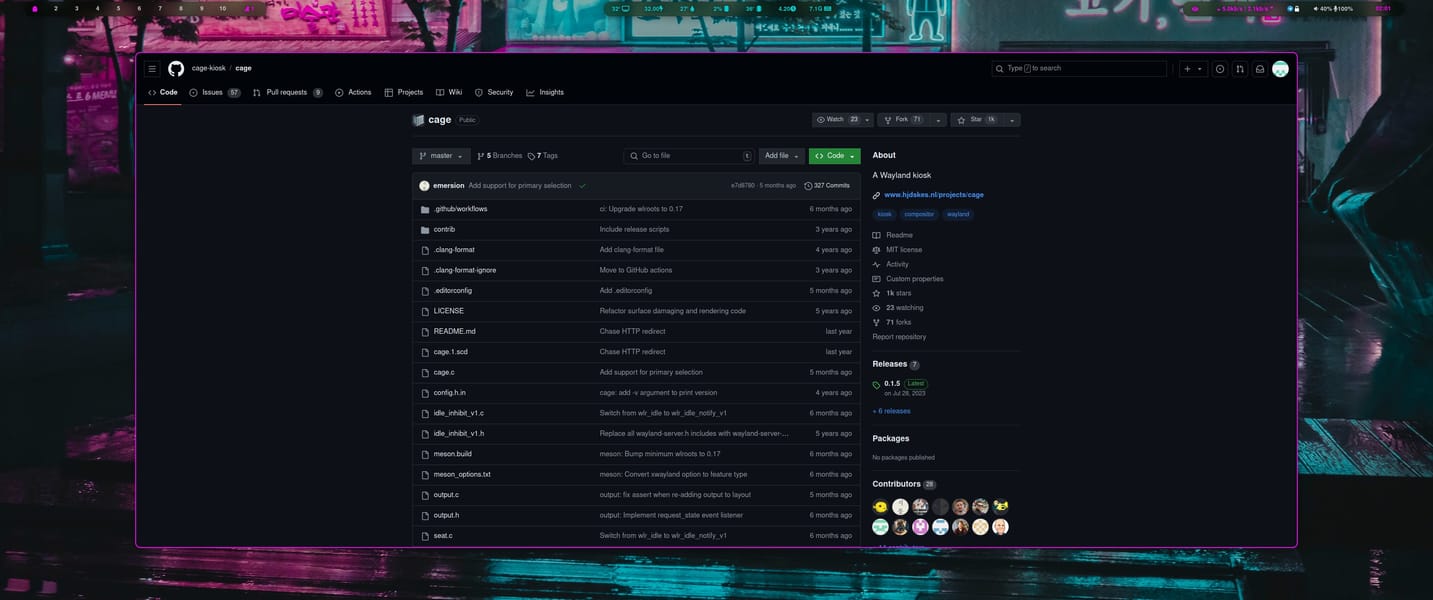Open the Pull requests tab

coord(288,92)
